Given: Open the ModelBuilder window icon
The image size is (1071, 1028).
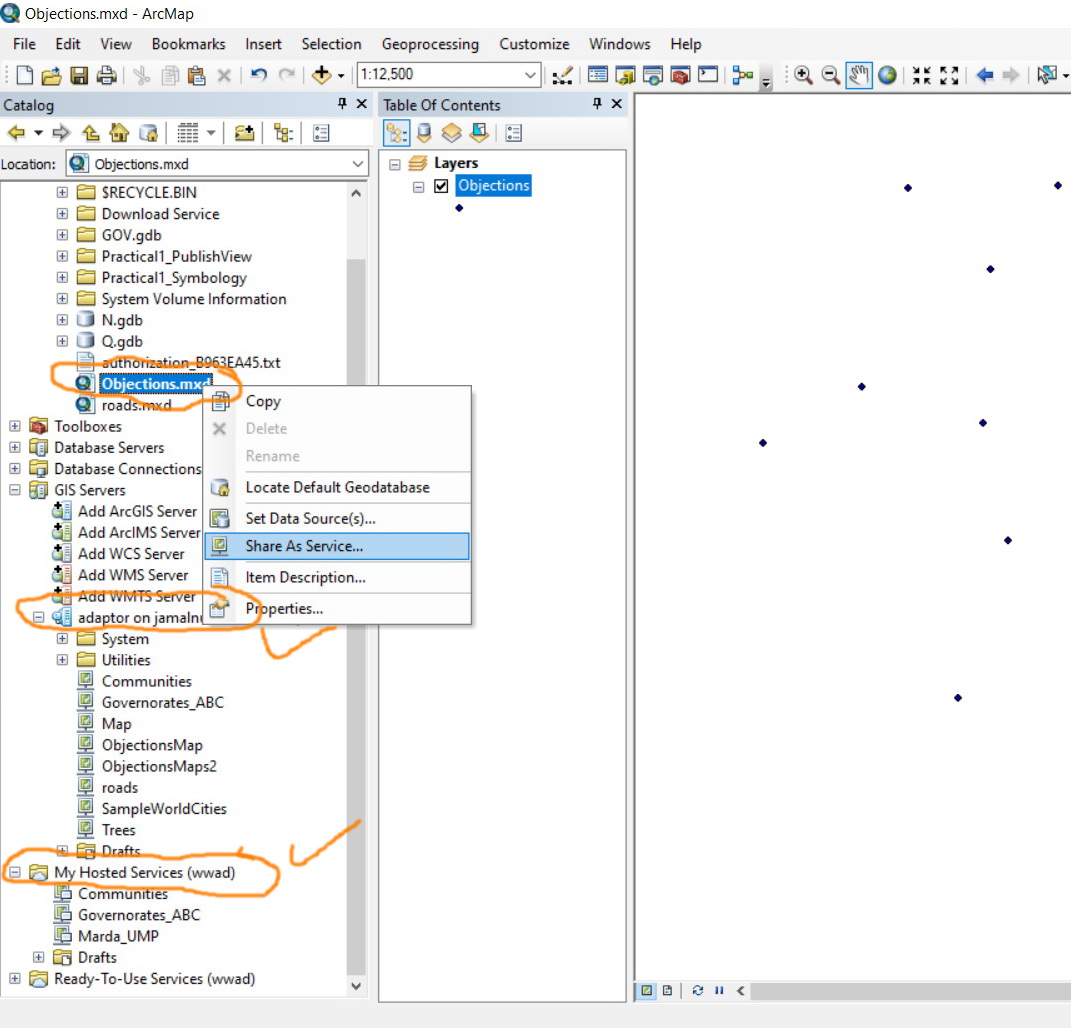Looking at the screenshot, I should click(x=742, y=75).
